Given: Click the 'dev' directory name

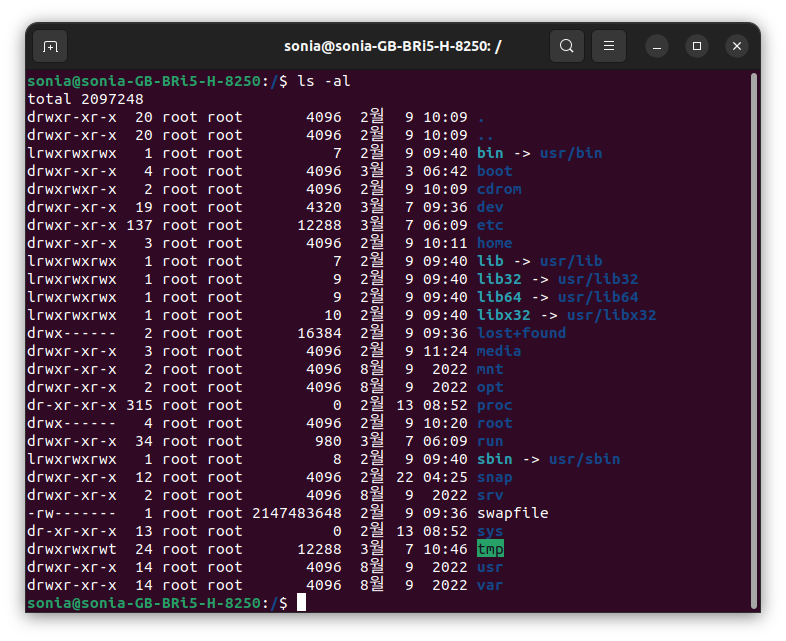Looking at the screenshot, I should point(490,207).
